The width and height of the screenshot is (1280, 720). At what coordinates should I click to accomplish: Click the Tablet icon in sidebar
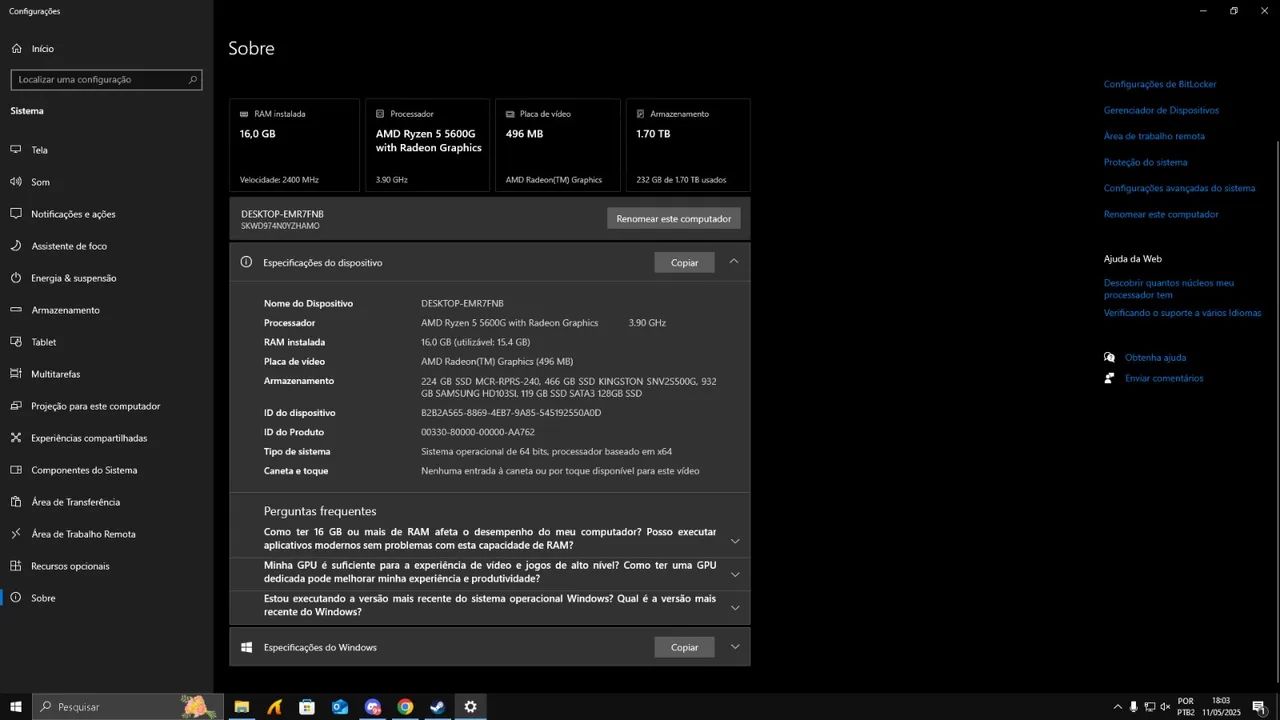pos(16,342)
